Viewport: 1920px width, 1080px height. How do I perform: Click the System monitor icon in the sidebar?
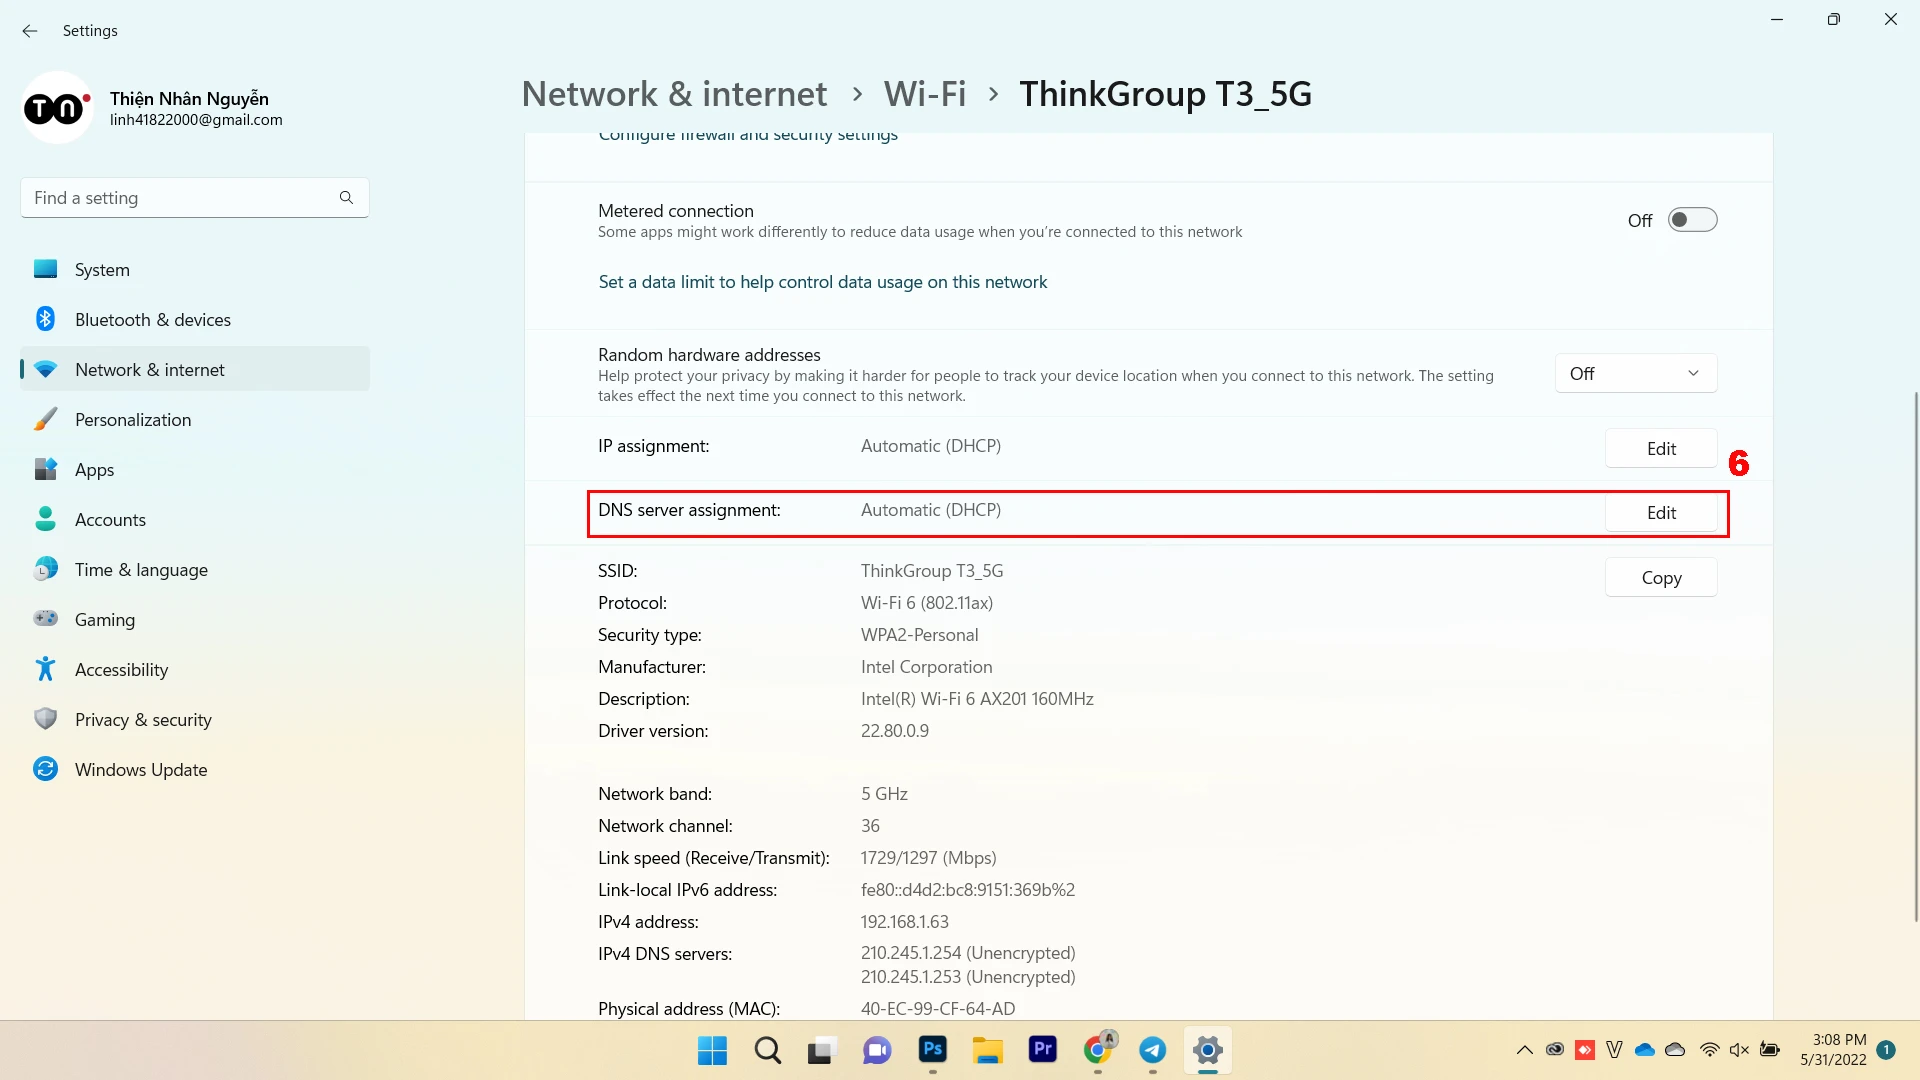pos(46,269)
